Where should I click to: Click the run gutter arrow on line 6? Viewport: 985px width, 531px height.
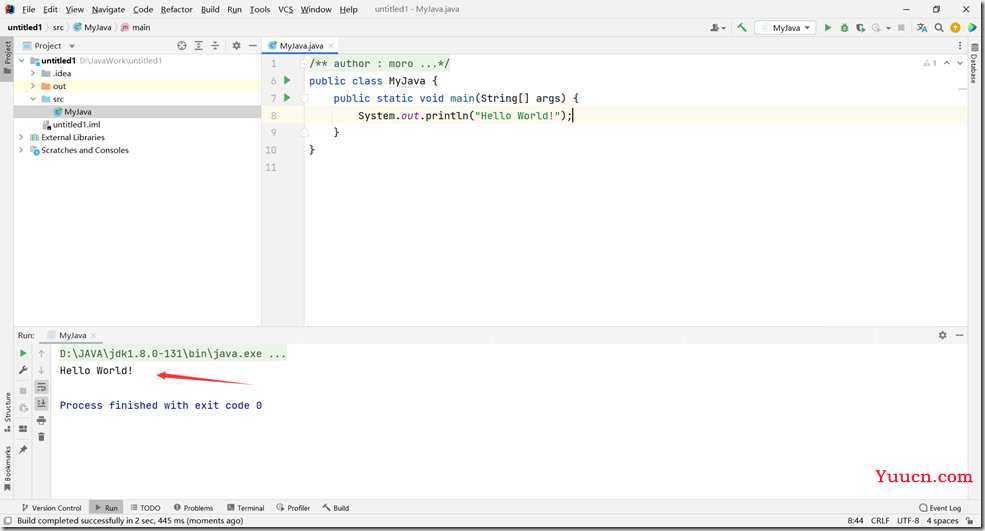(x=287, y=80)
